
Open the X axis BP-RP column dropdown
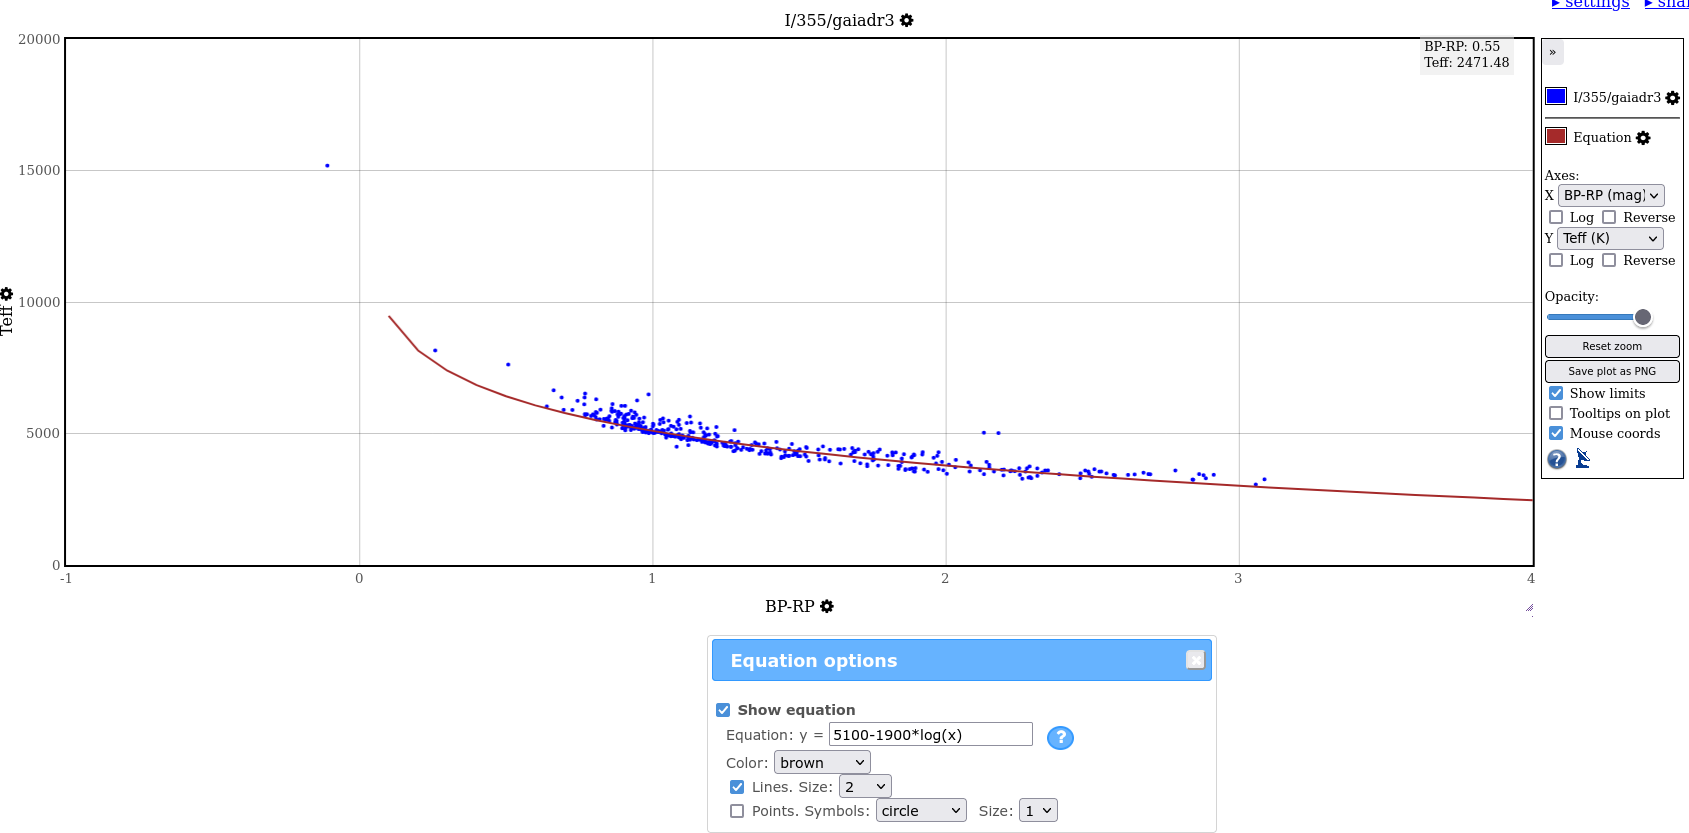tap(1610, 196)
